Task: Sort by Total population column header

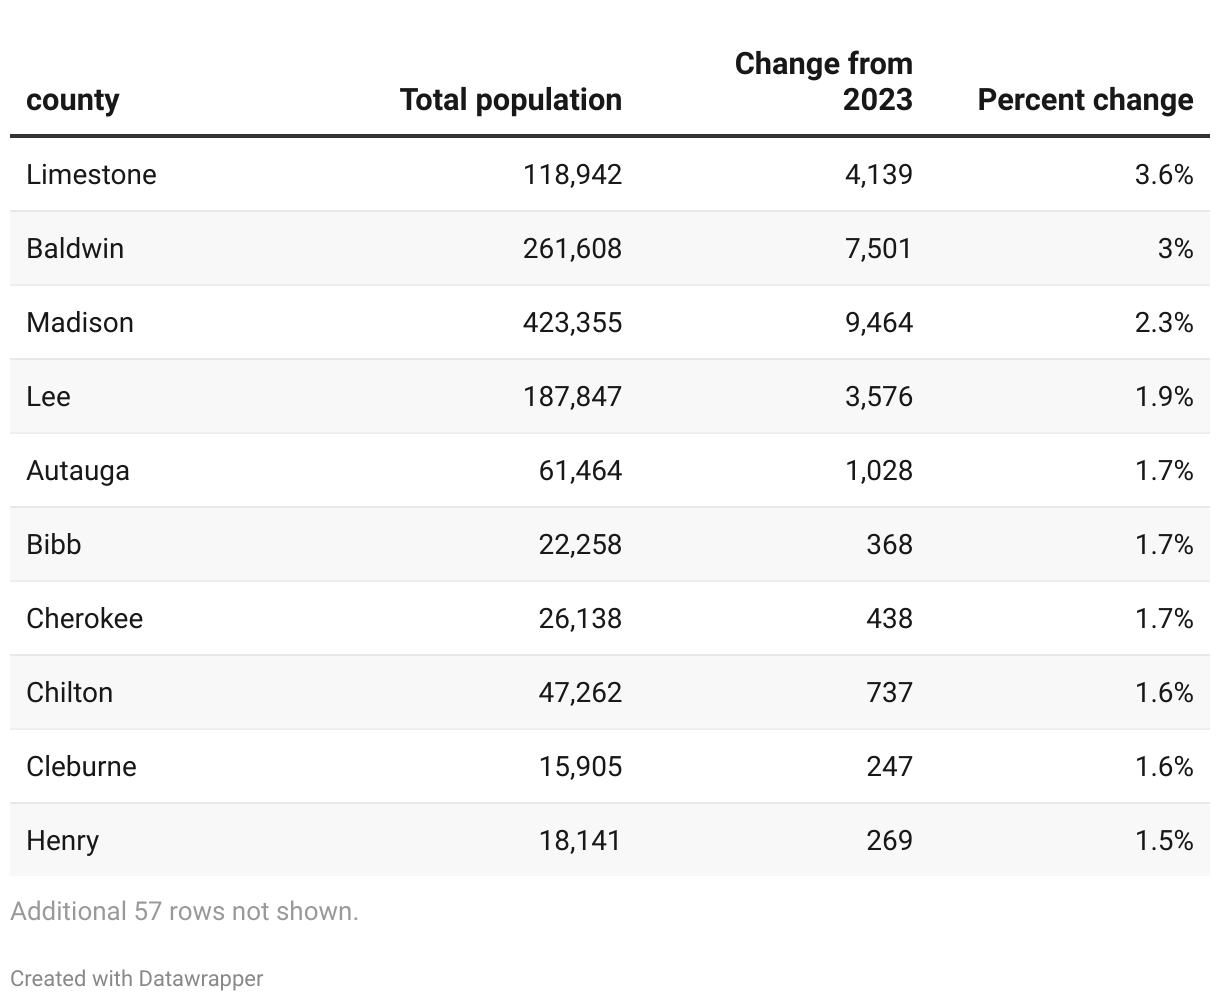Action: point(510,100)
